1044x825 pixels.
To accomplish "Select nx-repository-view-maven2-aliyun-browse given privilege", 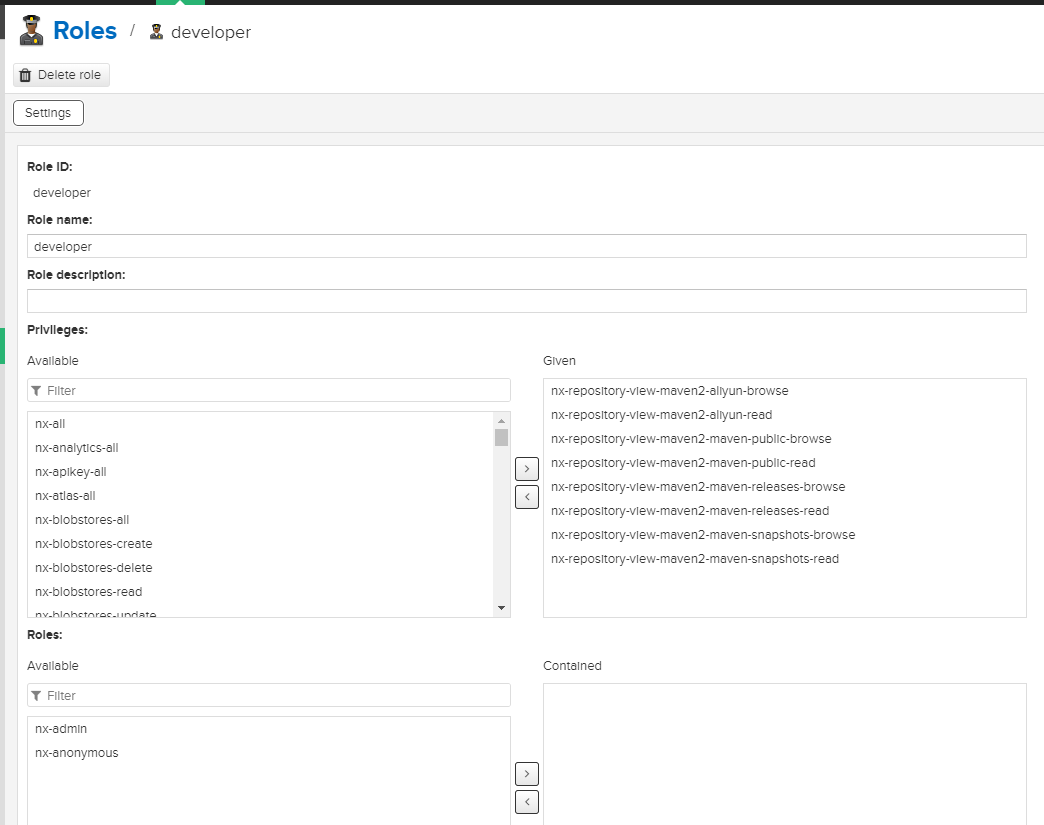I will (669, 391).
